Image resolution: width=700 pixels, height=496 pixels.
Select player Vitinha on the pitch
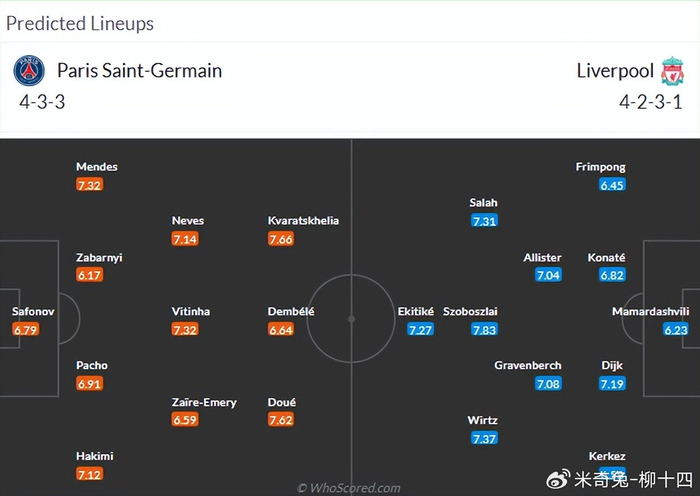pos(191,312)
